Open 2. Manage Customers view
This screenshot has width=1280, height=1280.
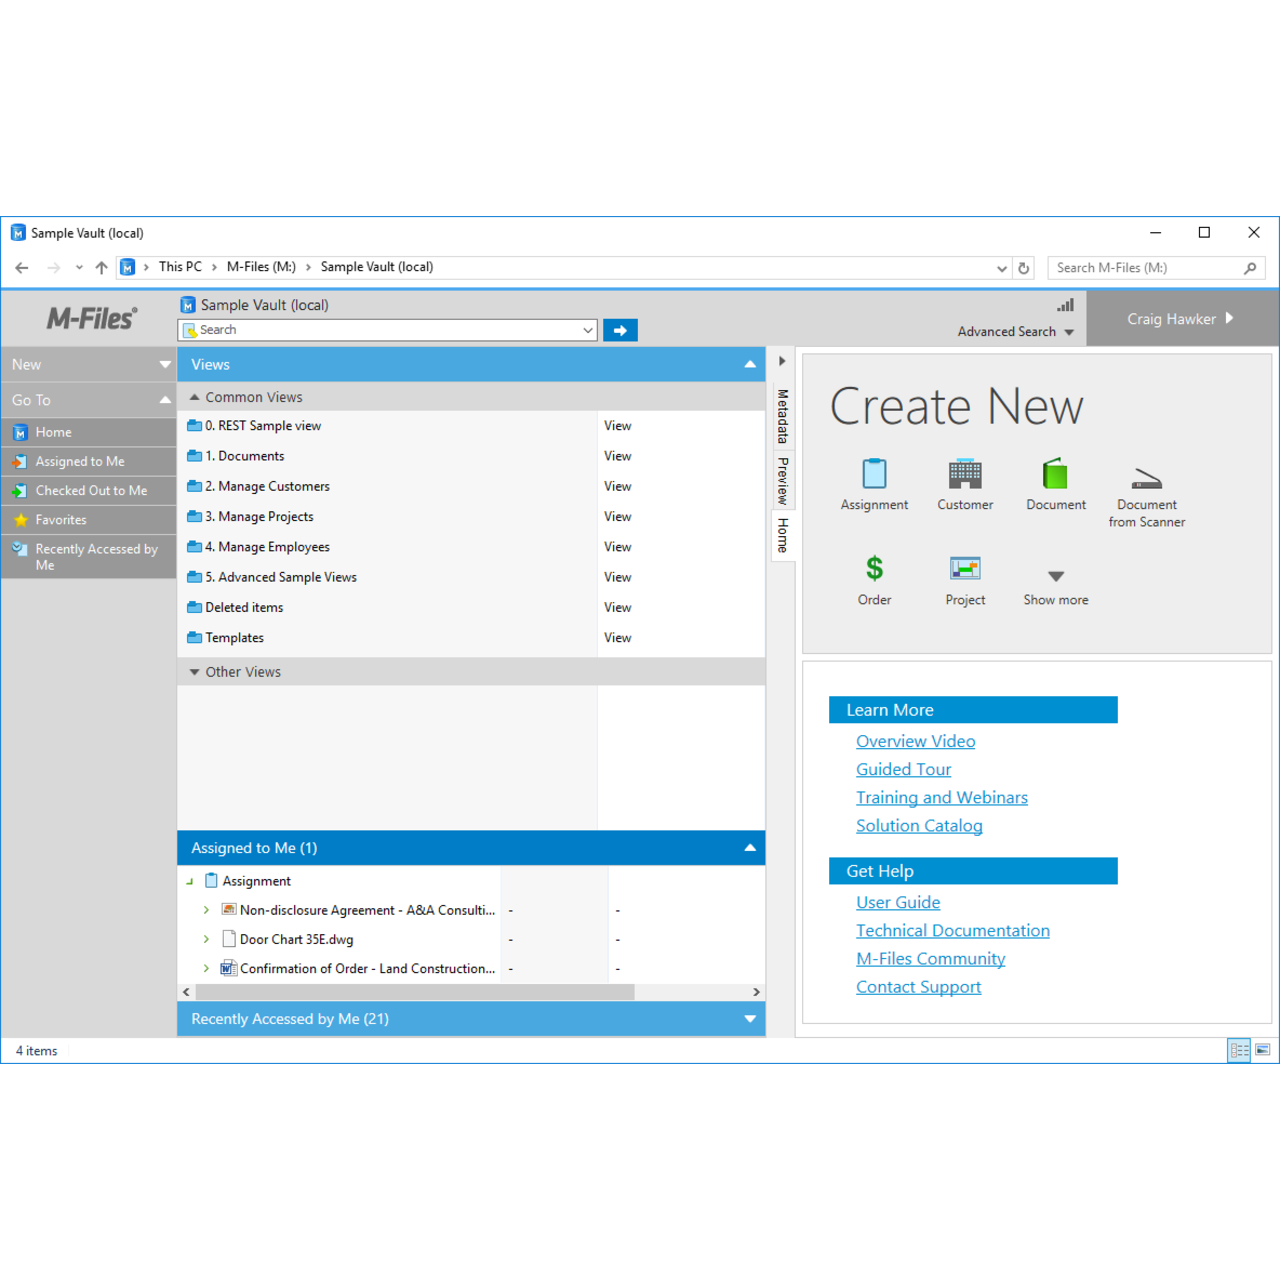click(267, 487)
